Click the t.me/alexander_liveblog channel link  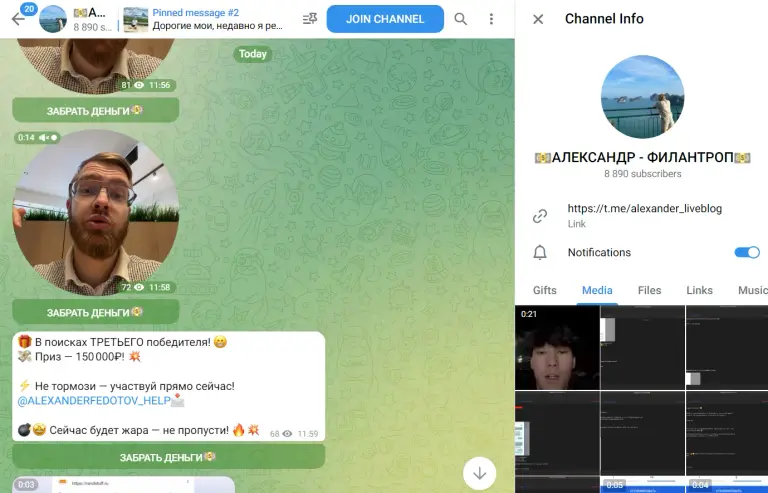pyautogui.click(x=645, y=209)
